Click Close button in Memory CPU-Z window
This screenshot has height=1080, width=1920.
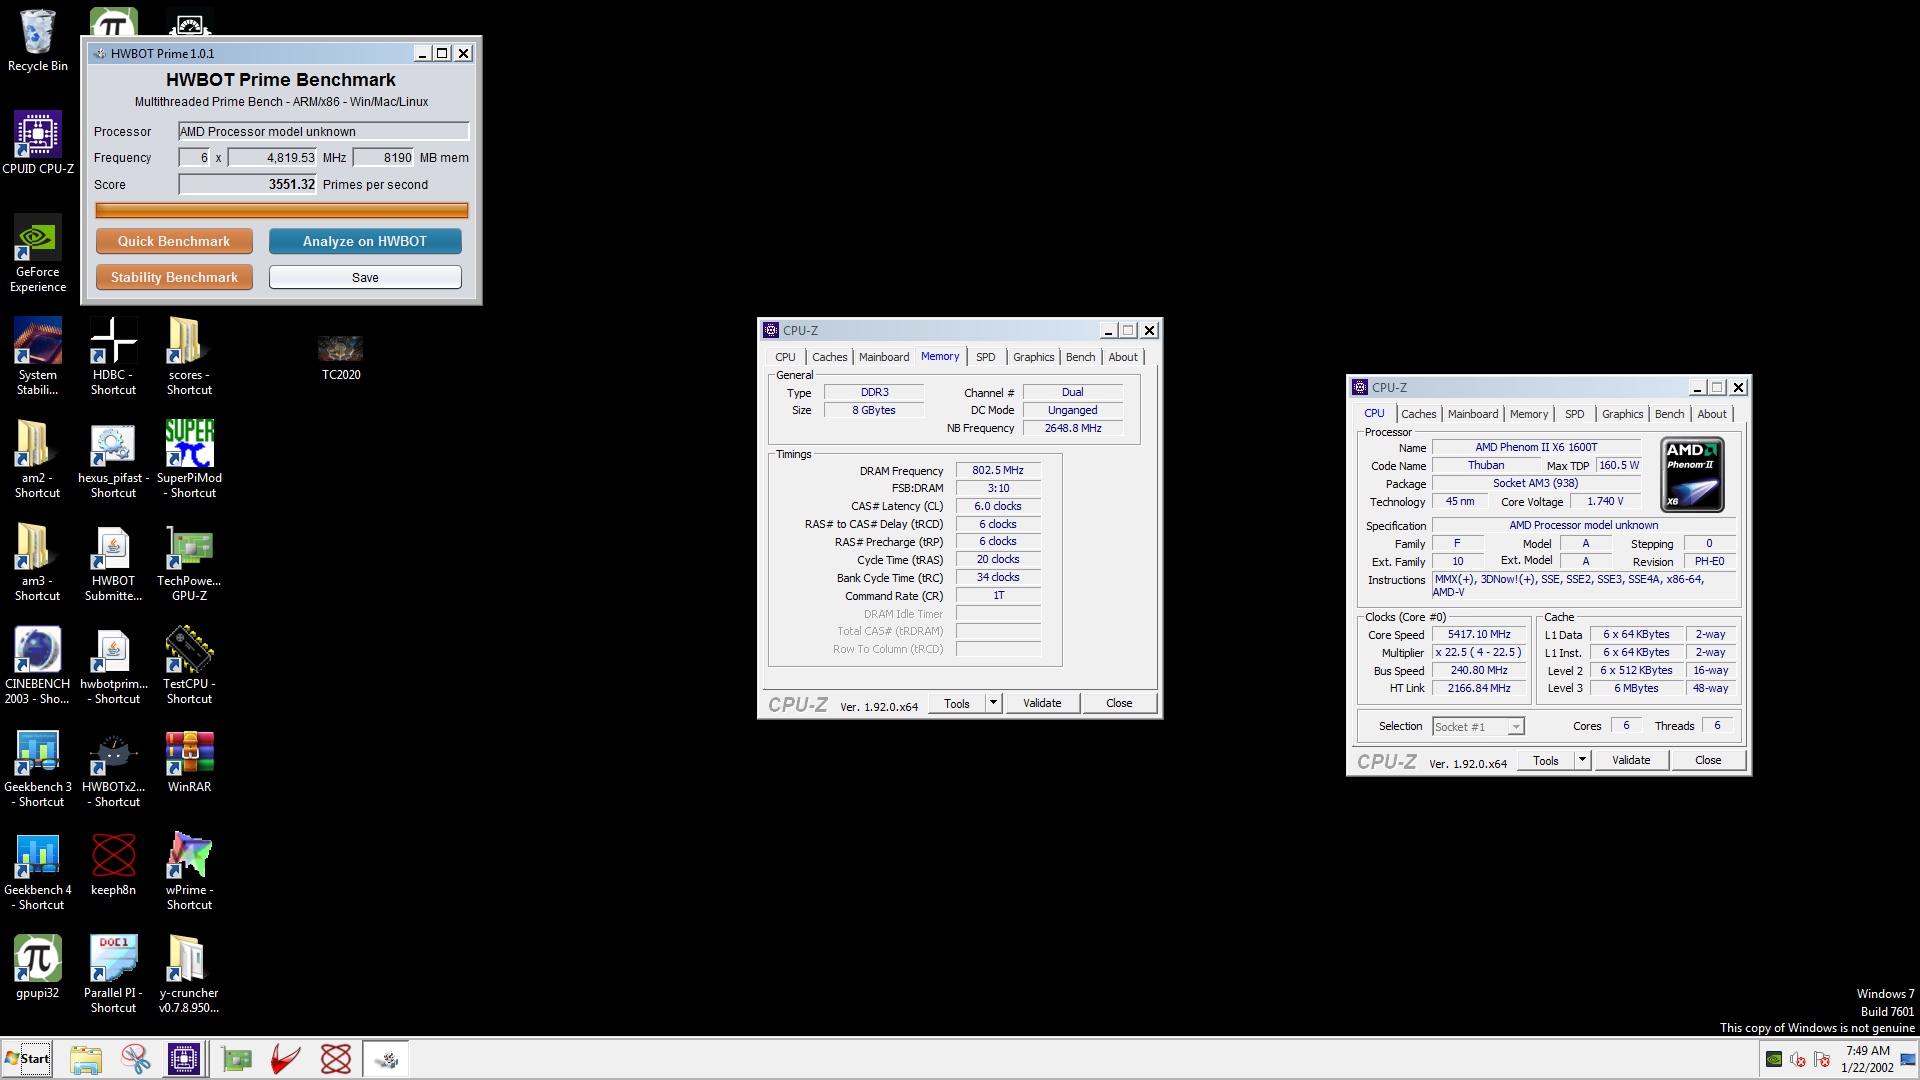click(1119, 703)
